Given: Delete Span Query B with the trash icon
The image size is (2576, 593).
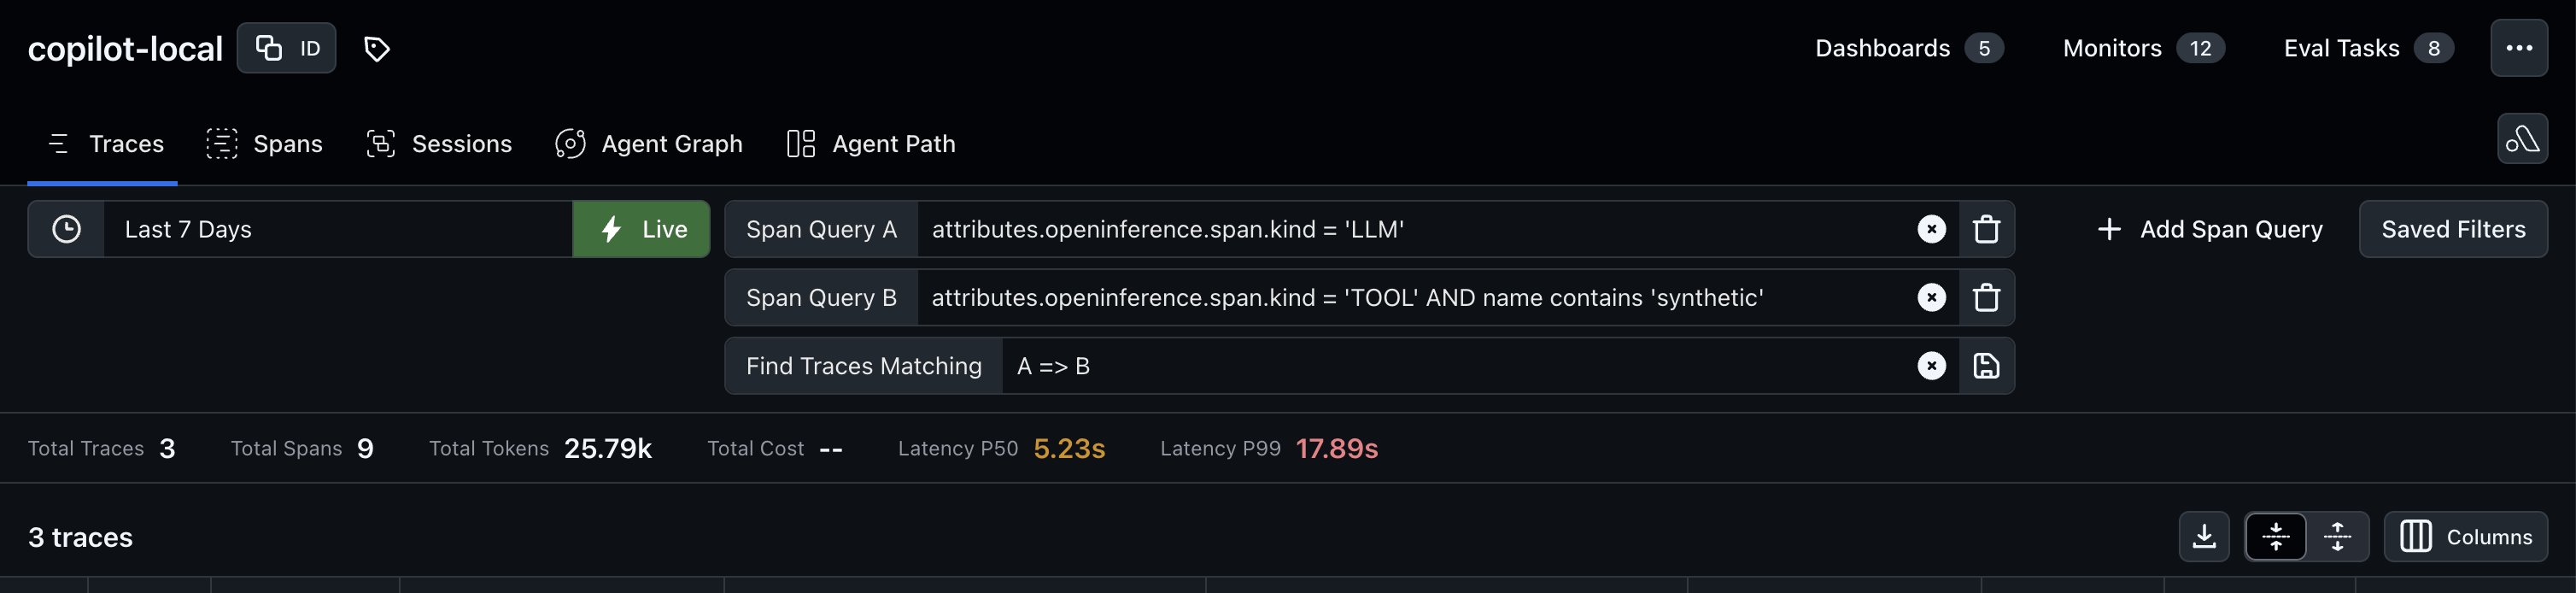Looking at the screenshot, I should click(1987, 297).
